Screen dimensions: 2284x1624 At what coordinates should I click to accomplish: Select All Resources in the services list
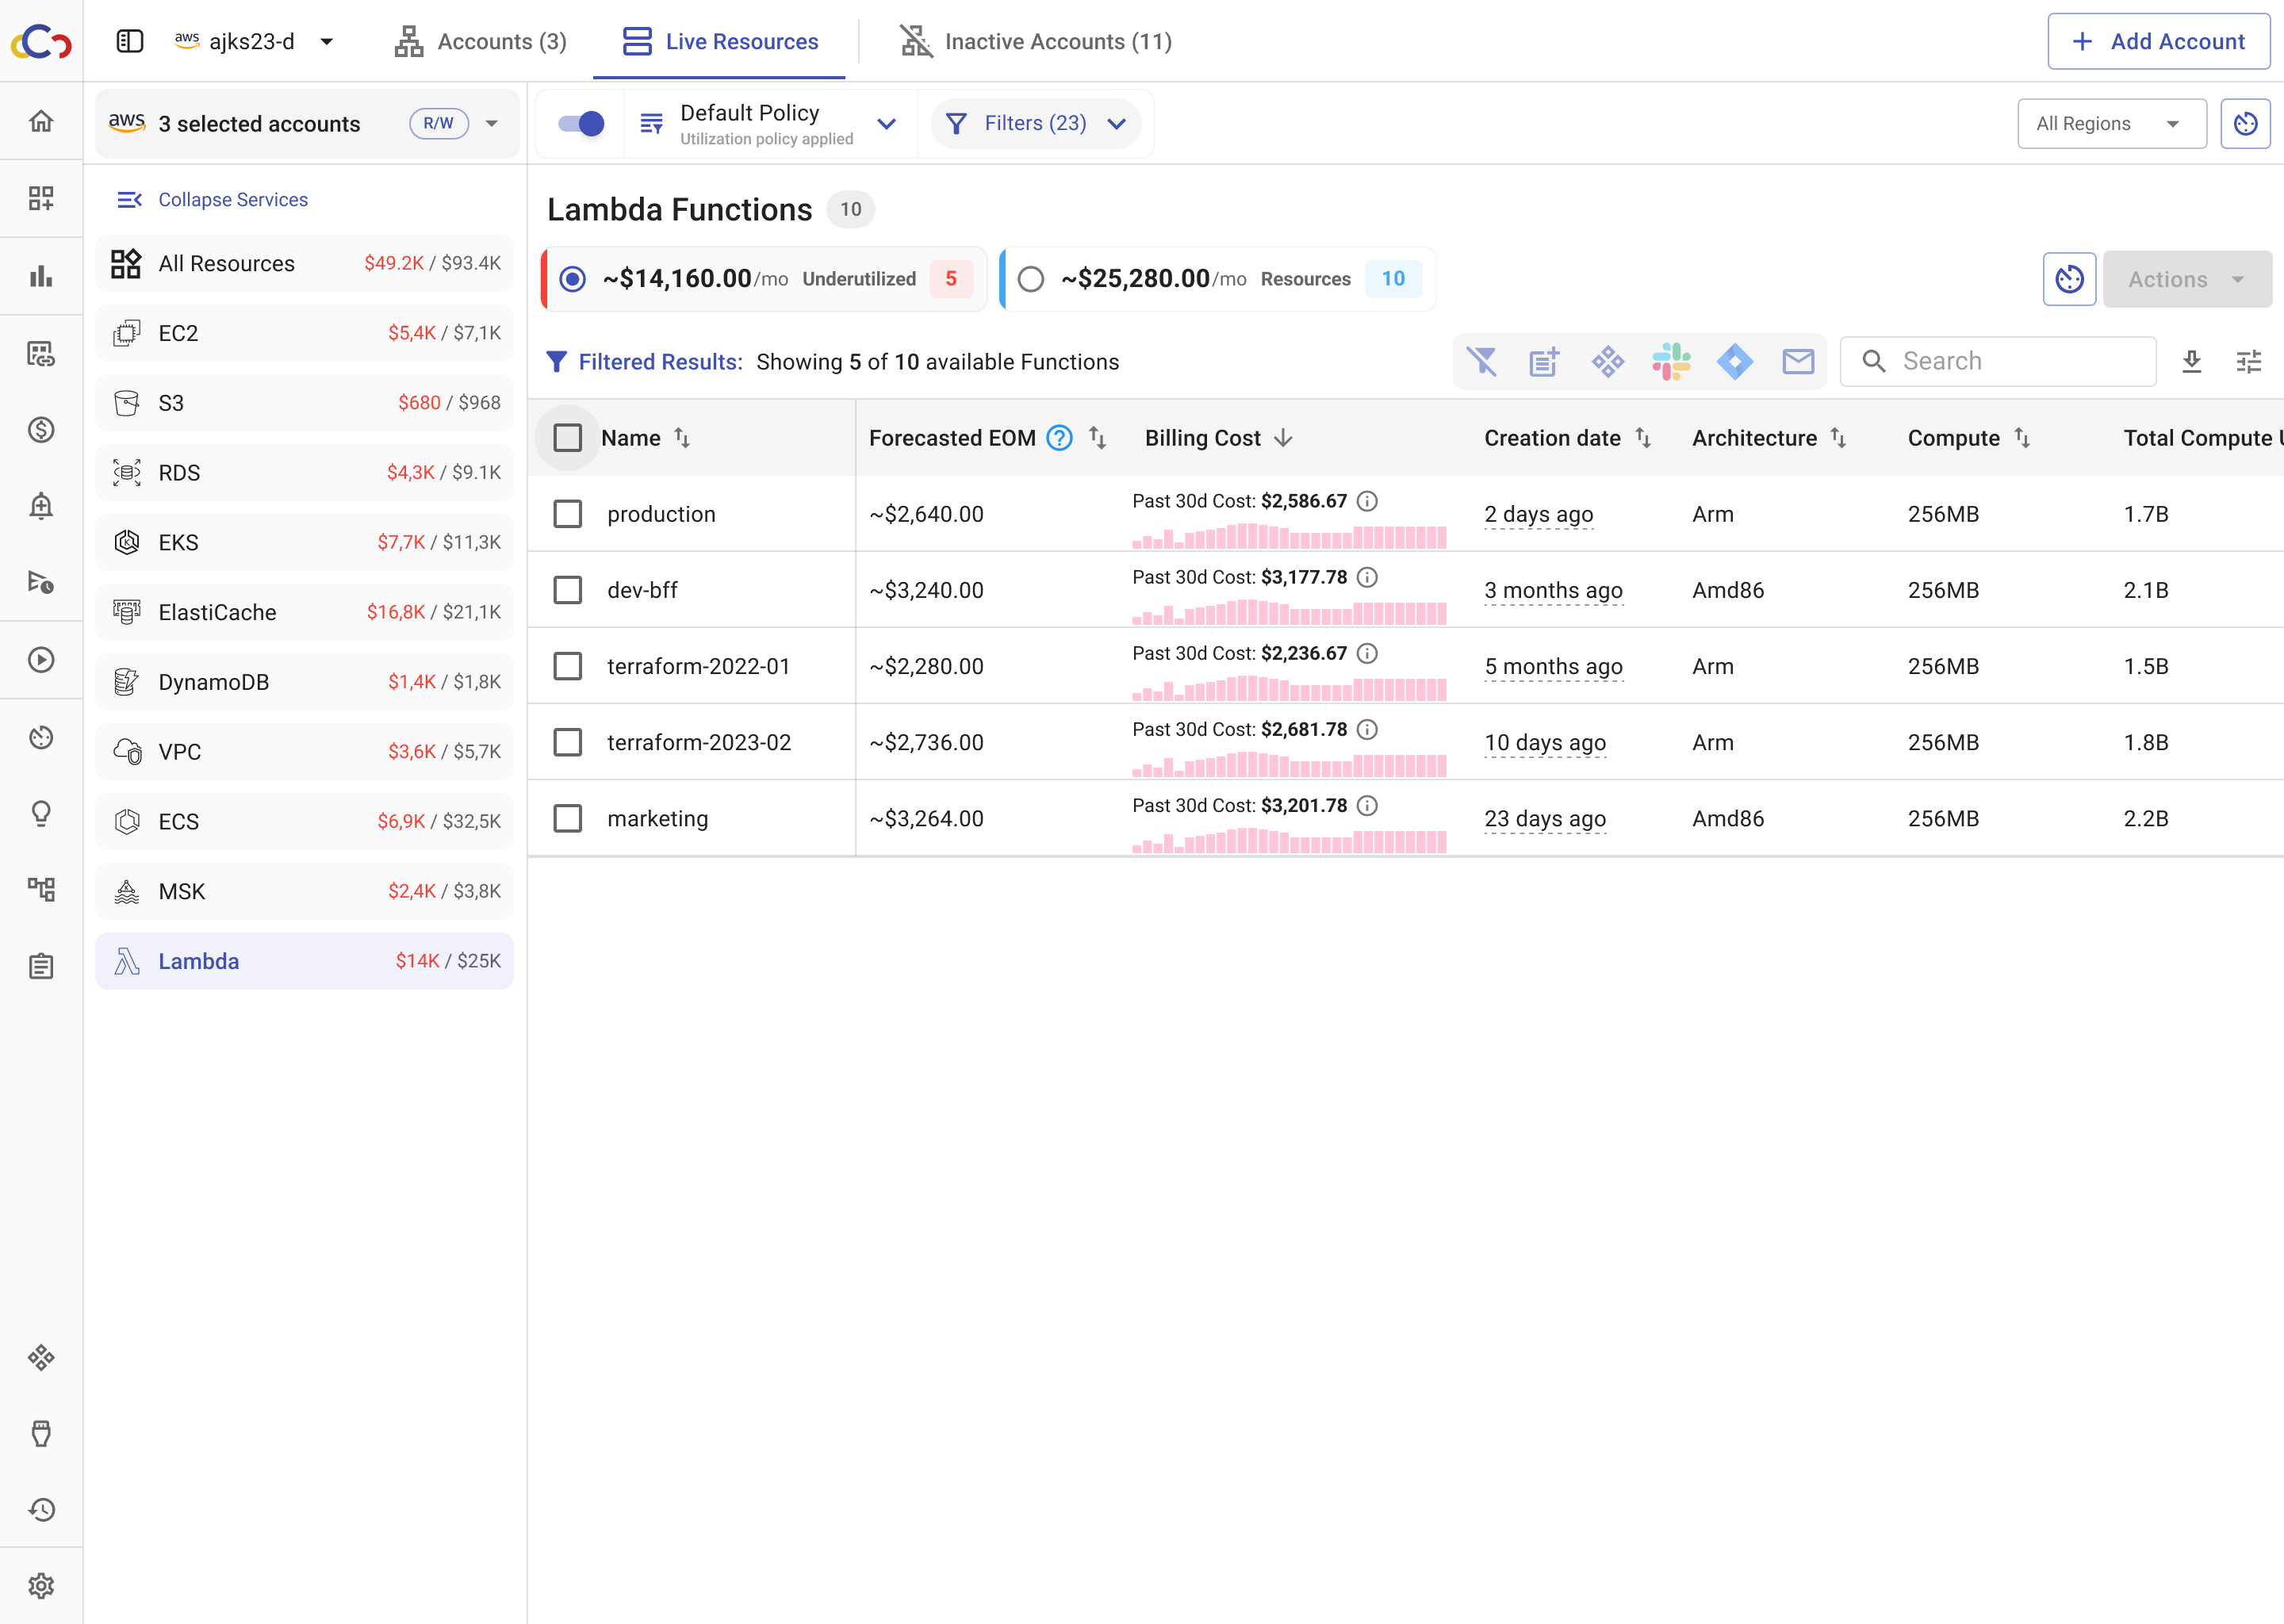point(304,263)
